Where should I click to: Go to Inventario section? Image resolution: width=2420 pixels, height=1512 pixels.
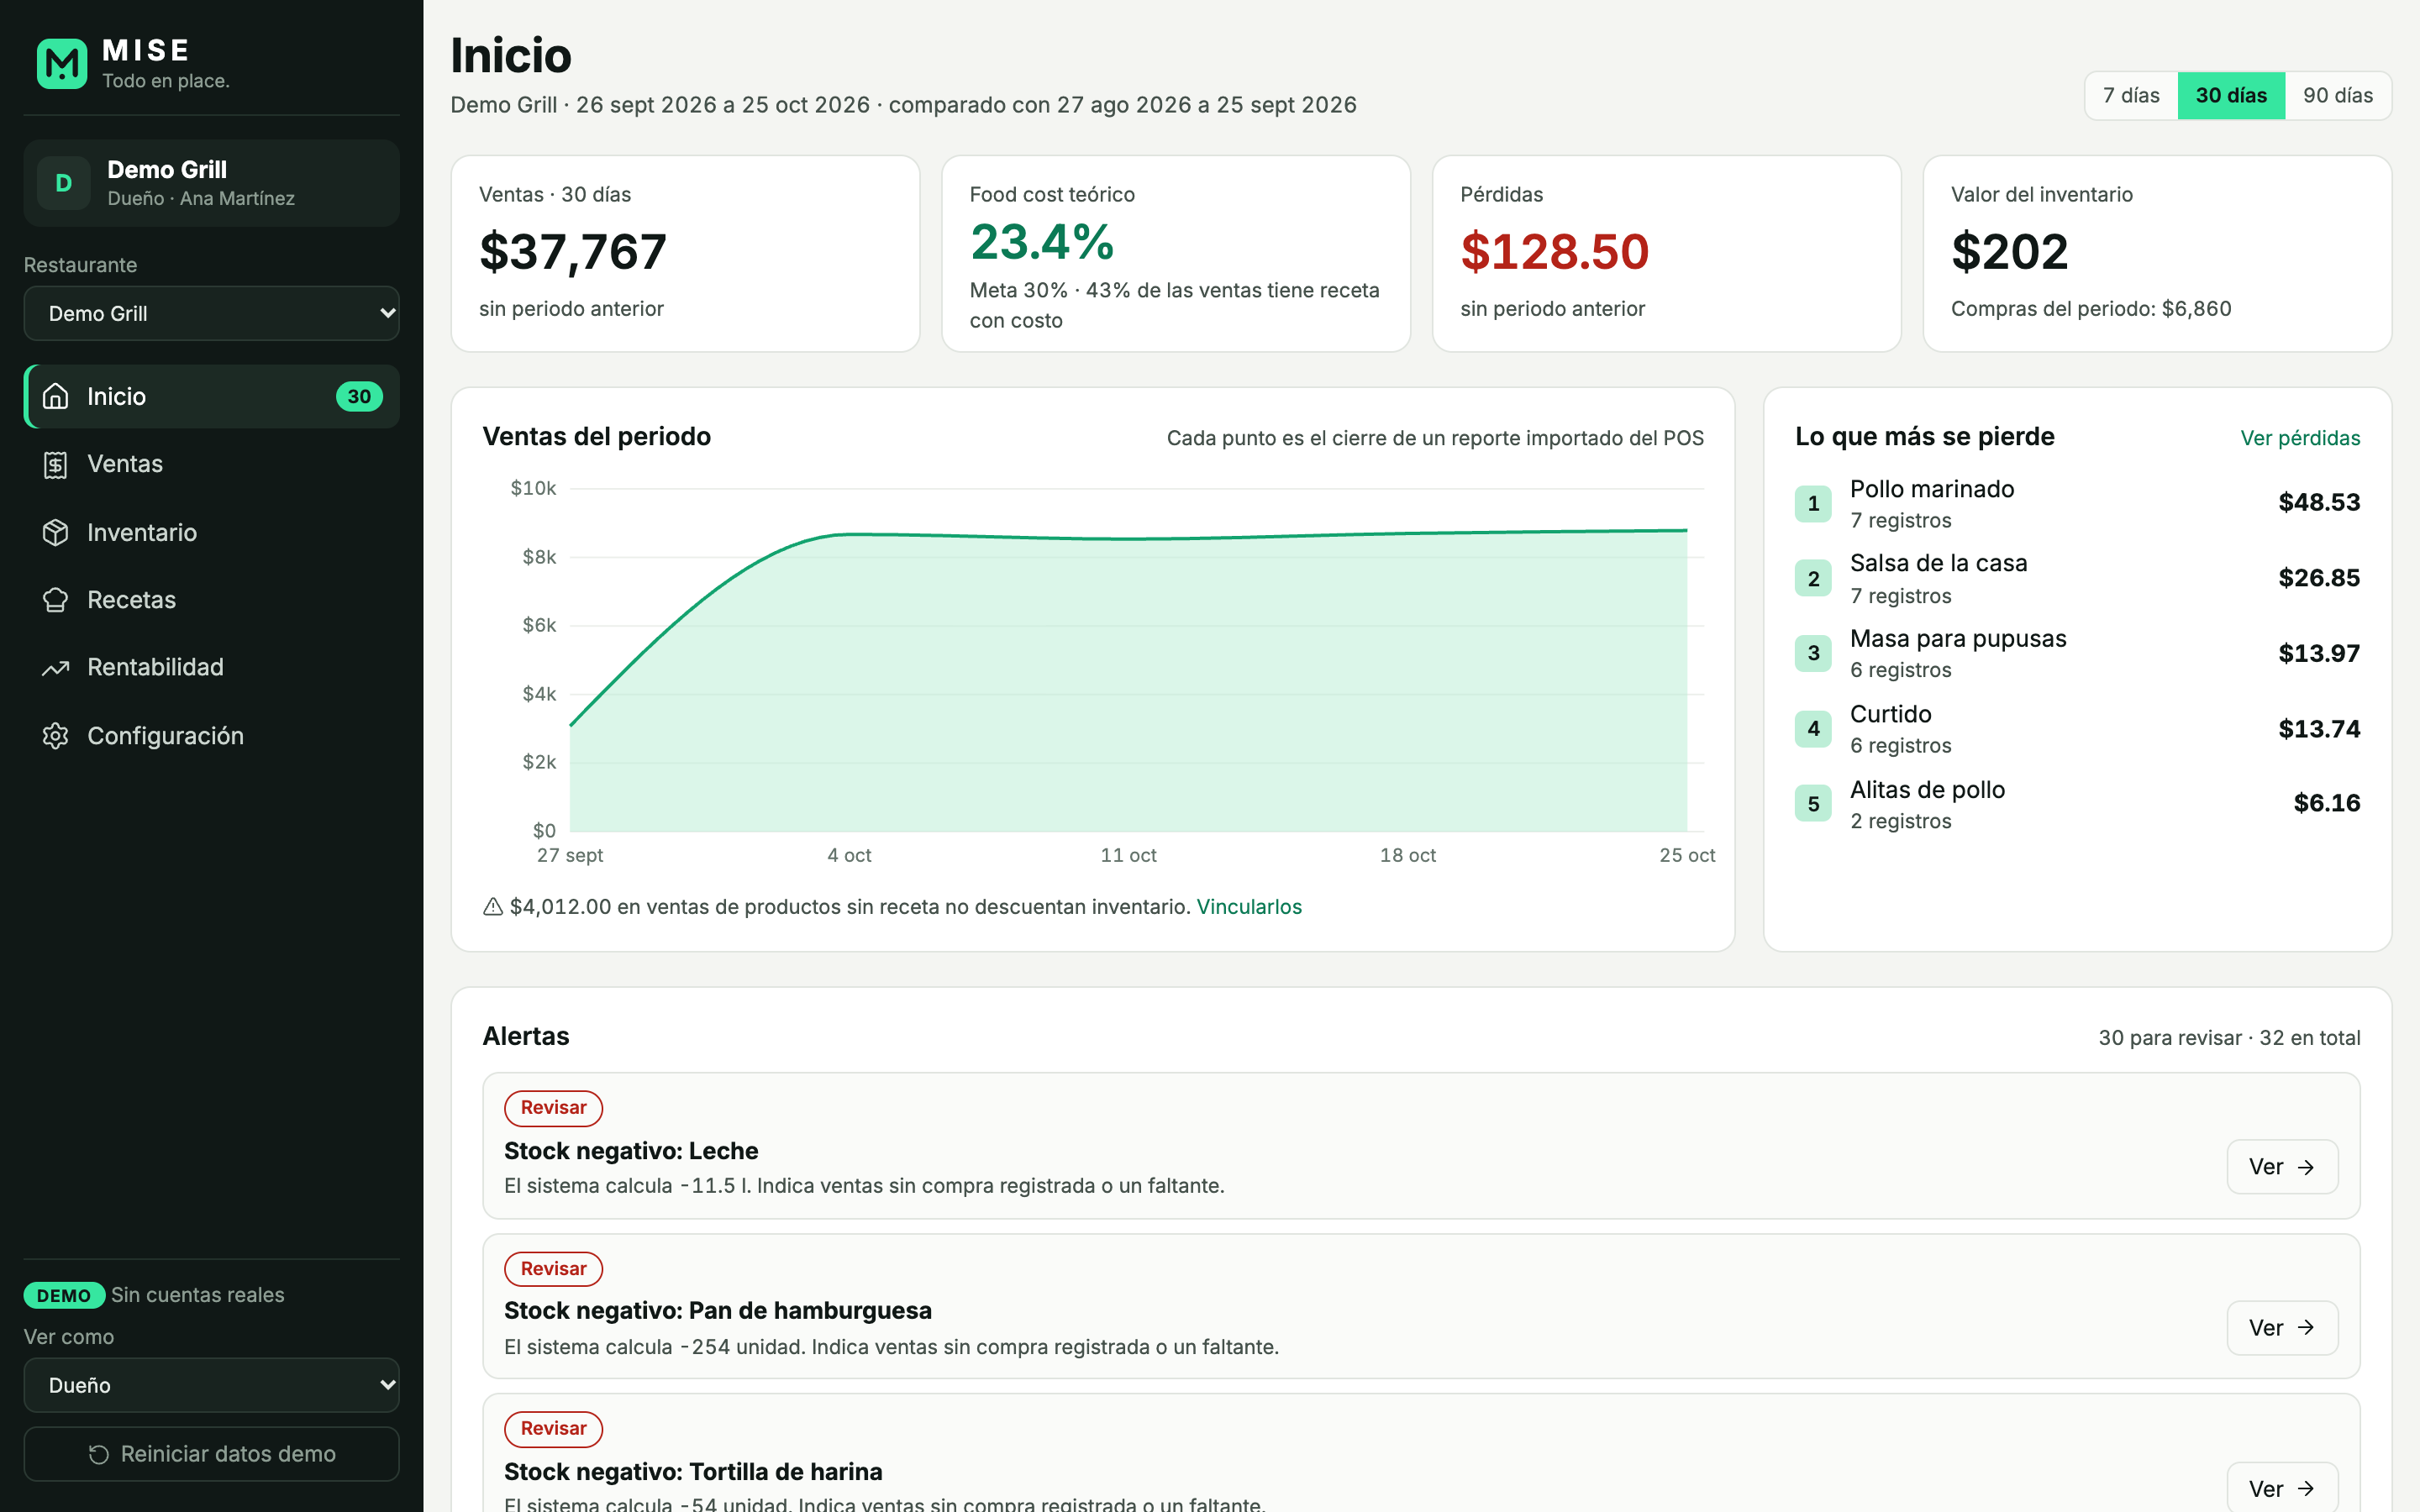coord(212,532)
